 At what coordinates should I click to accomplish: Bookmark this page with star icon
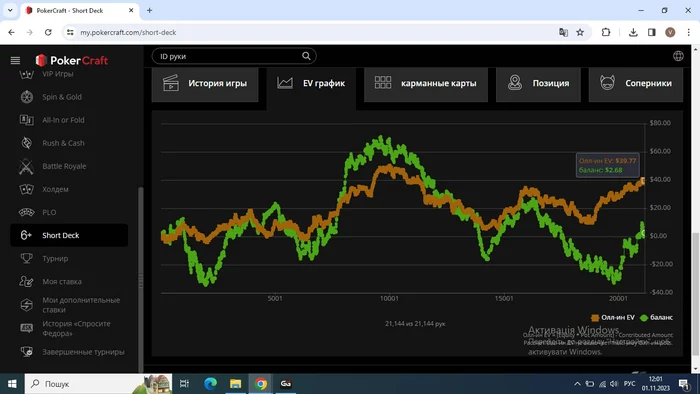[580, 32]
